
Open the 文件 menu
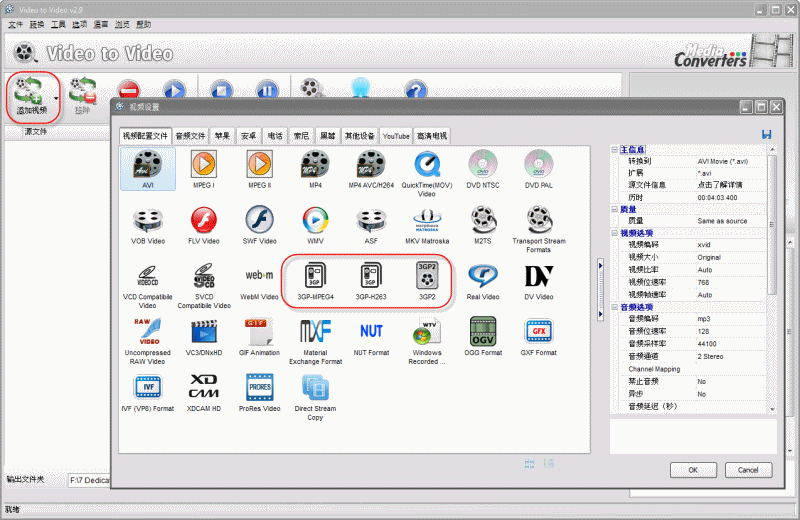coord(15,24)
